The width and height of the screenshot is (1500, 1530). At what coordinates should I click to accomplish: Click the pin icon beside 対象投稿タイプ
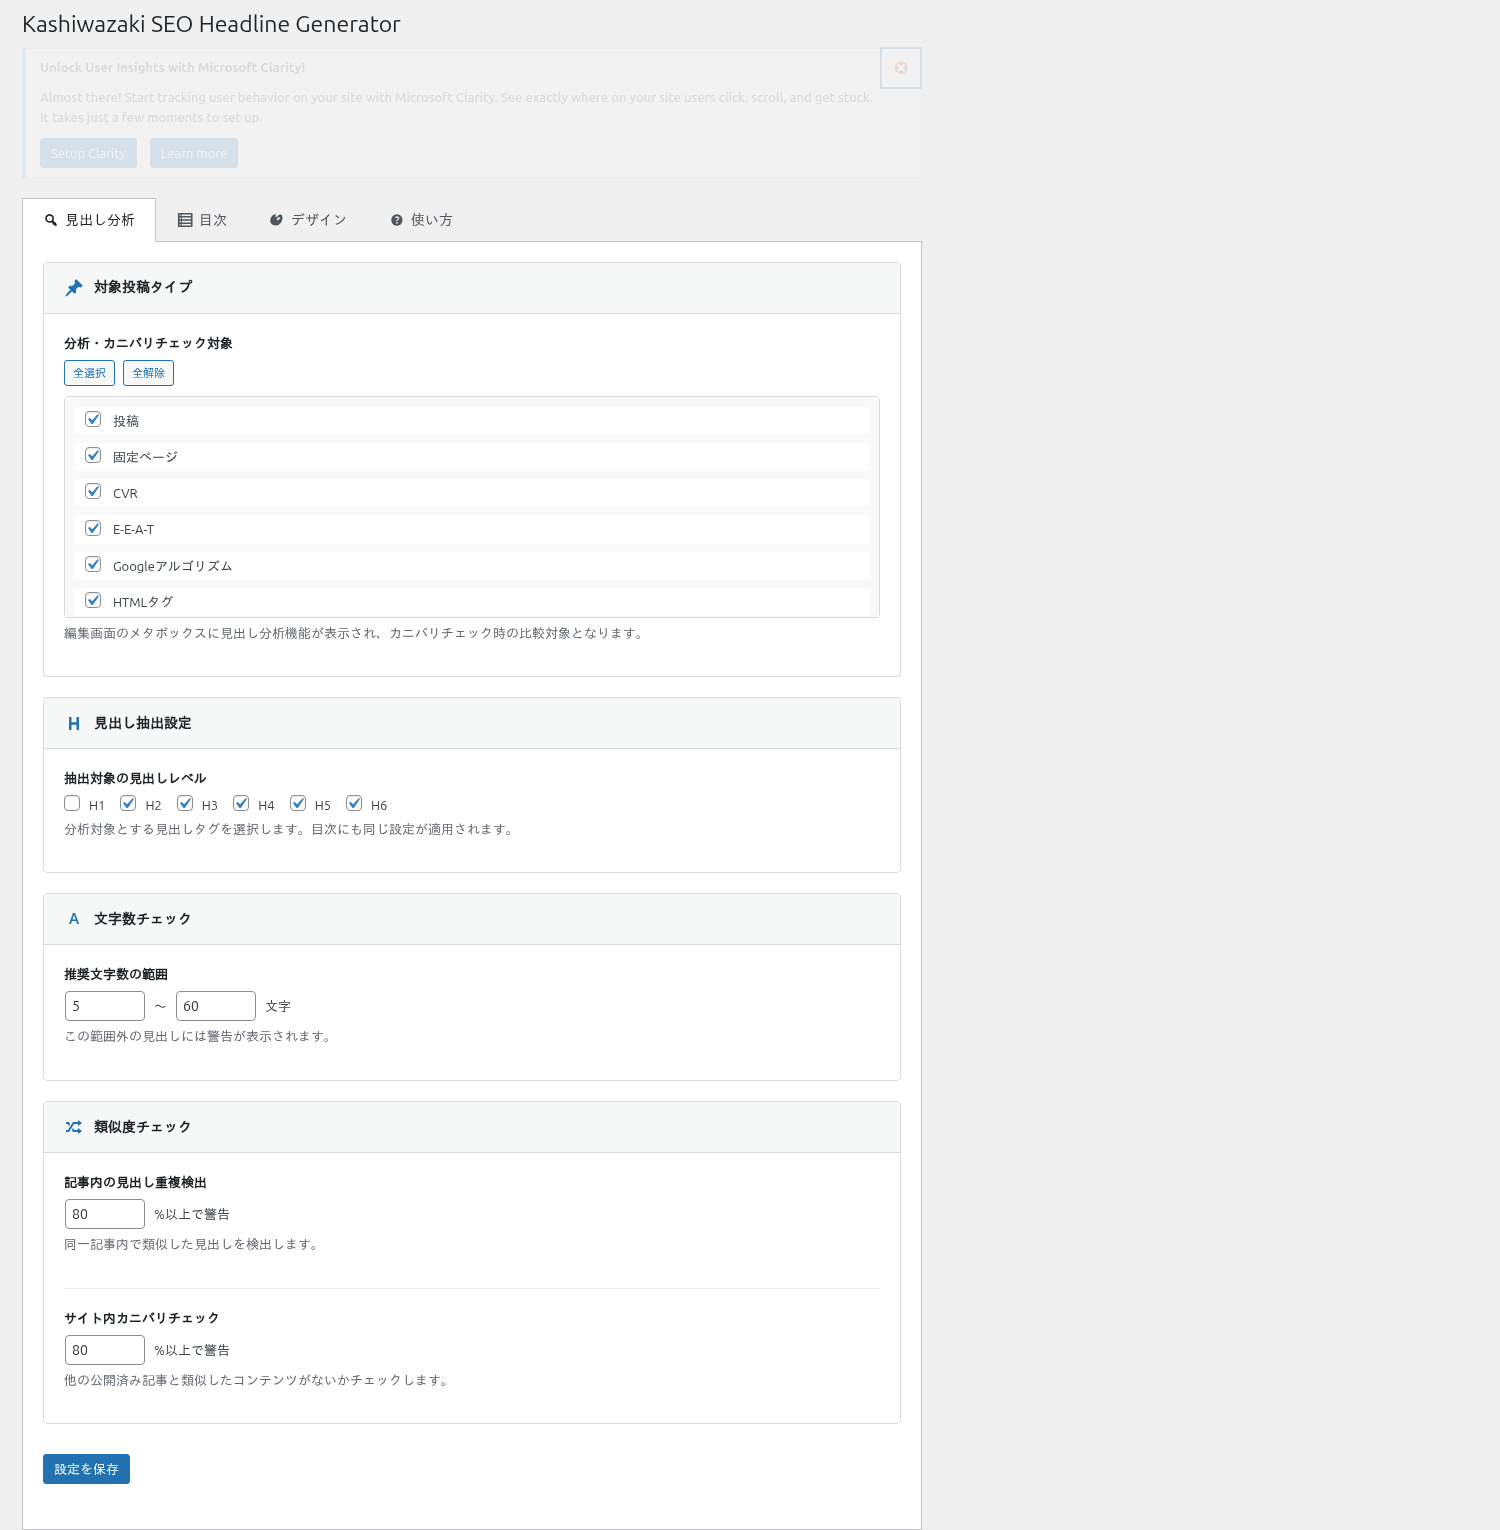coord(74,288)
